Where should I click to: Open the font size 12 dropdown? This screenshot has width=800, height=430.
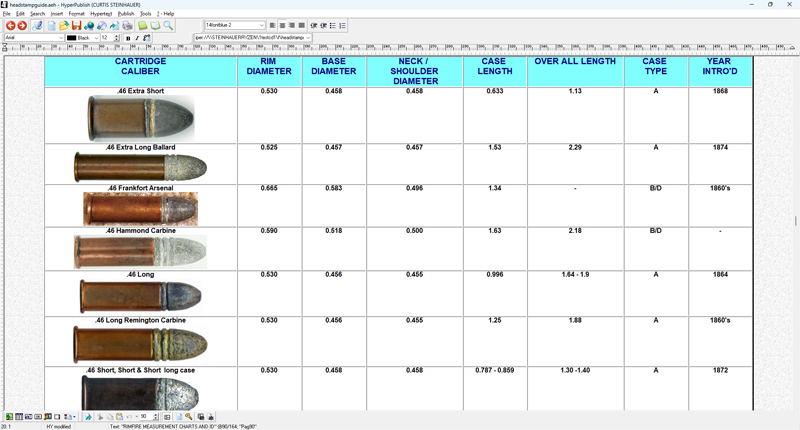(110, 38)
